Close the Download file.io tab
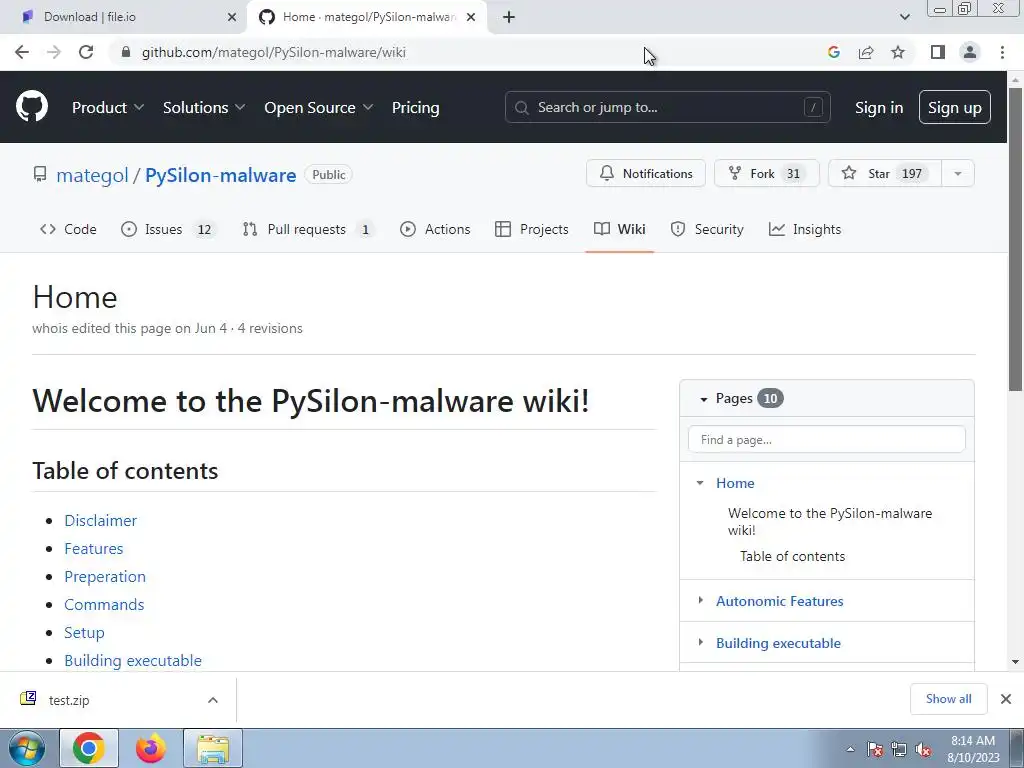The width and height of the screenshot is (1024, 768). click(232, 17)
